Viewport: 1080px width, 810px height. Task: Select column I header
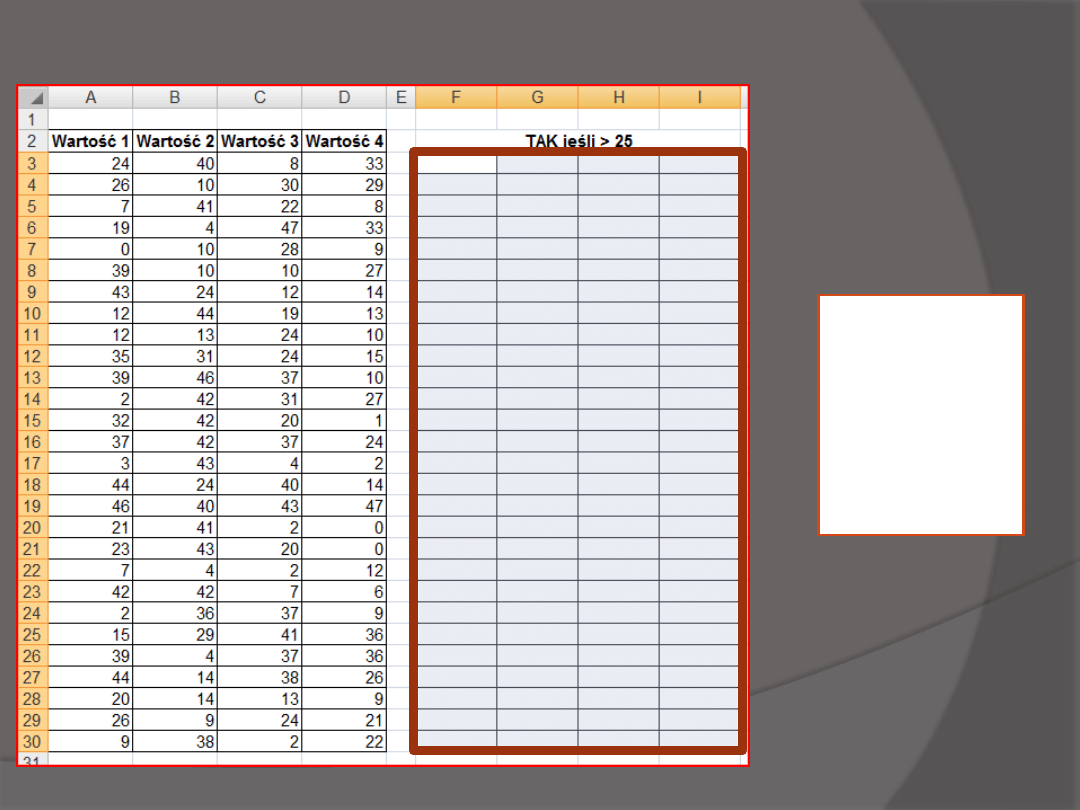click(700, 97)
